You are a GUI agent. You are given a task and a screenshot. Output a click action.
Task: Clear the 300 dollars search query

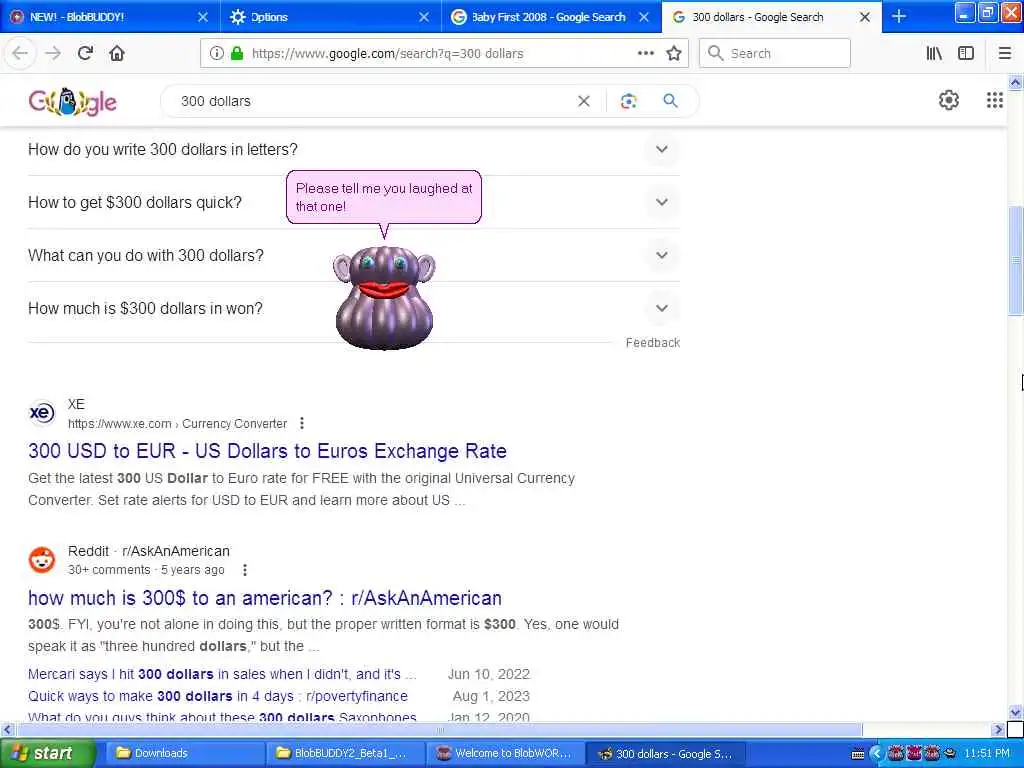click(584, 101)
